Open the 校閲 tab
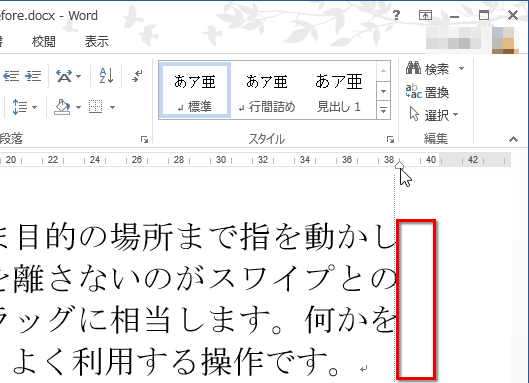The width and height of the screenshot is (529, 383). (x=44, y=42)
